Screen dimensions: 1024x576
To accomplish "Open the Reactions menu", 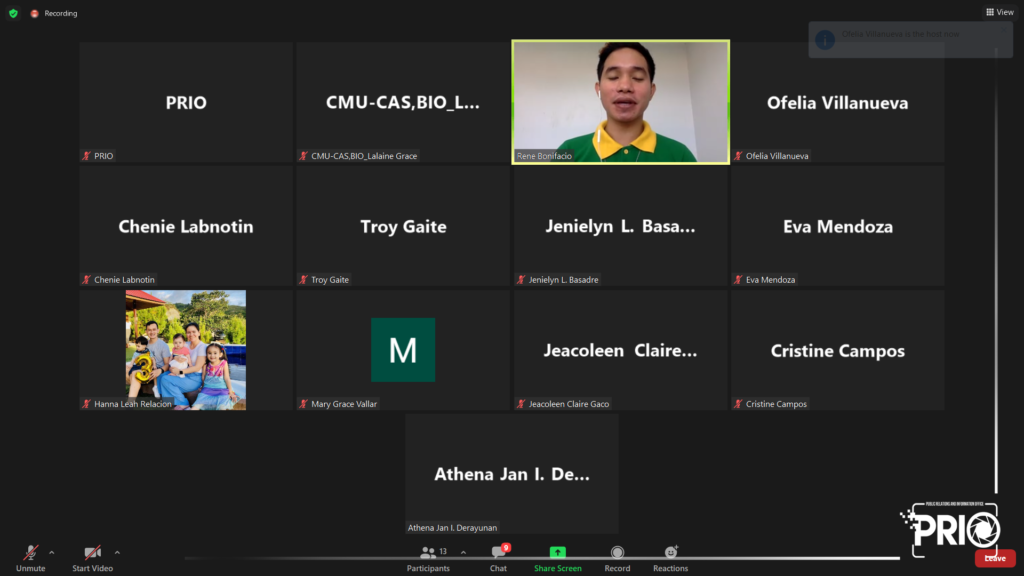I will tap(670, 553).
